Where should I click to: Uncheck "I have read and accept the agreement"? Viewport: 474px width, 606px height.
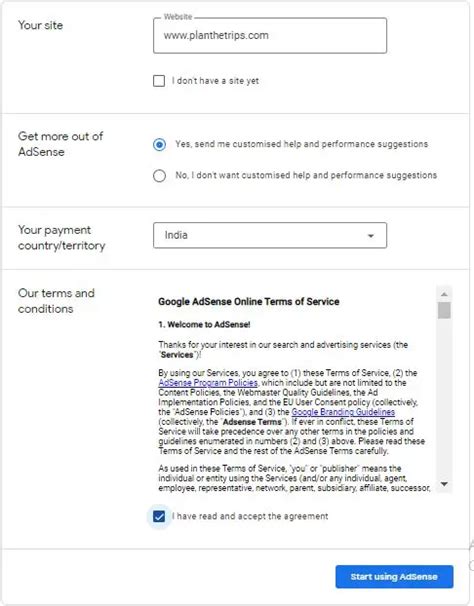coord(159,516)
